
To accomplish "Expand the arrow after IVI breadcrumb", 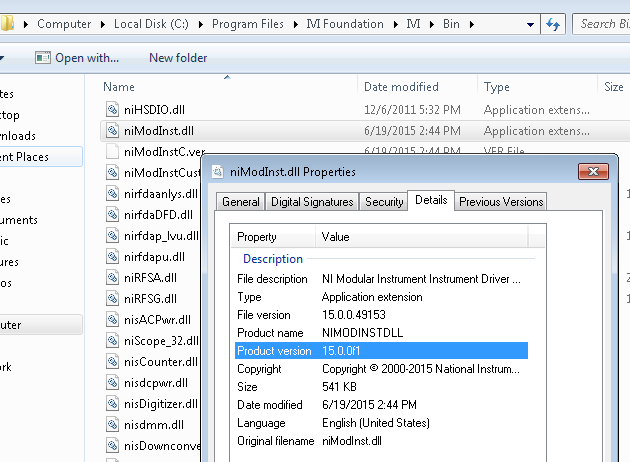I will coord(432,25).
